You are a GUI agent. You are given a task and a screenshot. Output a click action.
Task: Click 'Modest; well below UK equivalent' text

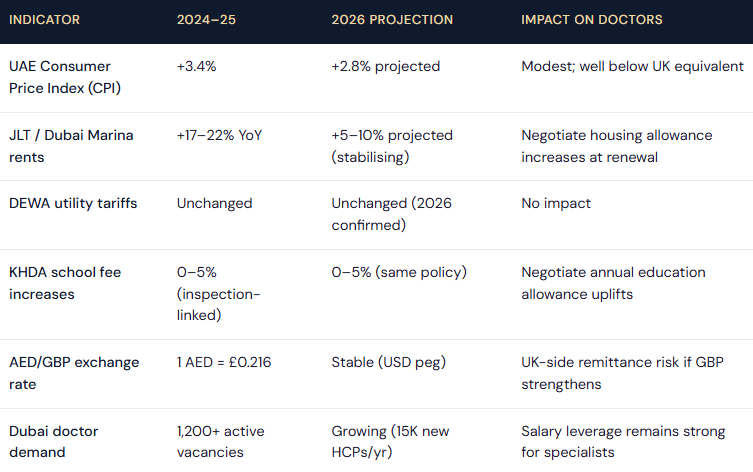pos(632,66)
